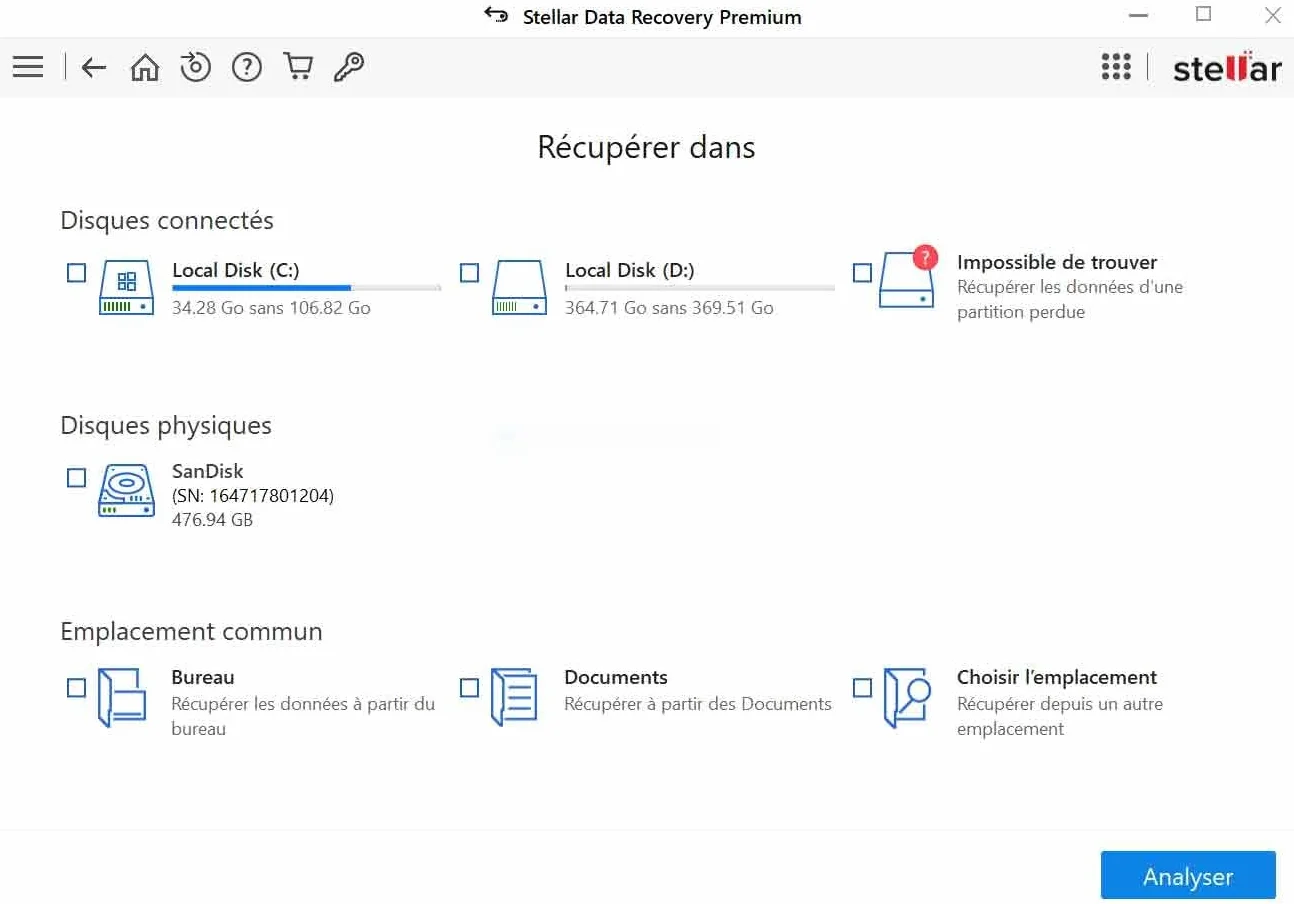
Task: Return to the home screen icon
Action: pyautogui.click(x=145, y=67)
